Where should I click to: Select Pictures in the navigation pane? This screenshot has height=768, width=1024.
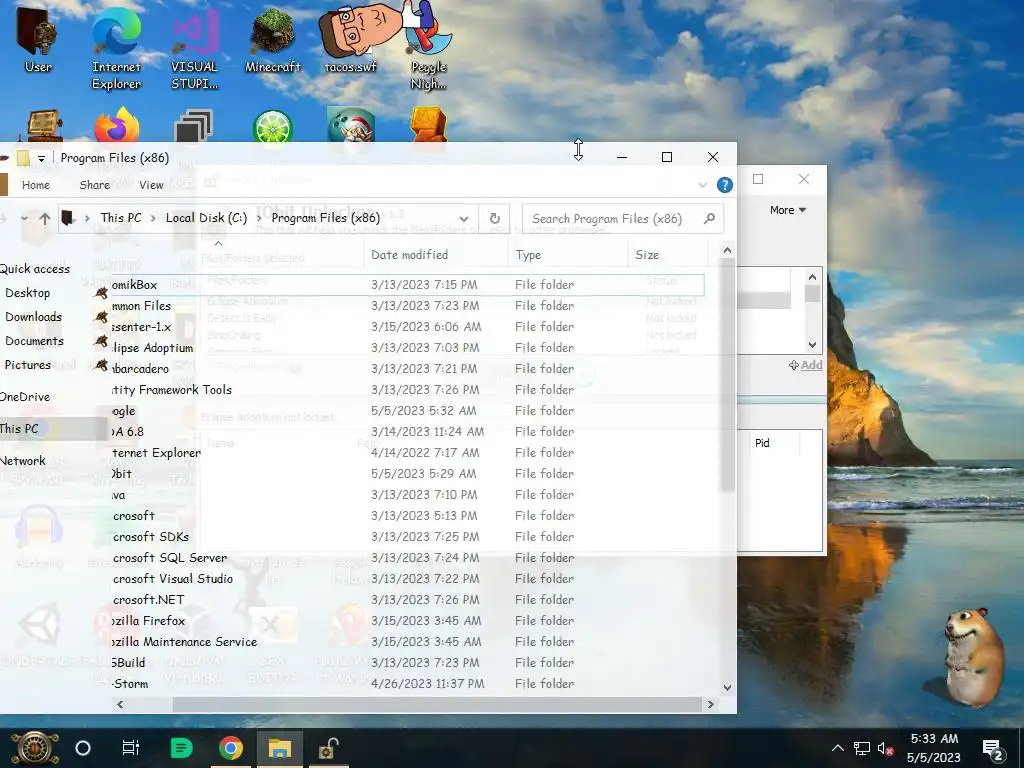pos(27,365)
